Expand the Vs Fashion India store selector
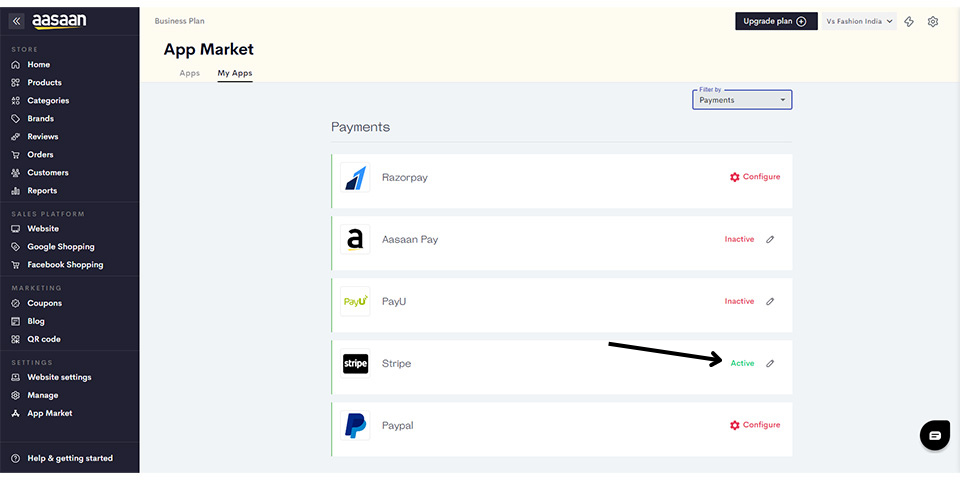 point(859,21)
